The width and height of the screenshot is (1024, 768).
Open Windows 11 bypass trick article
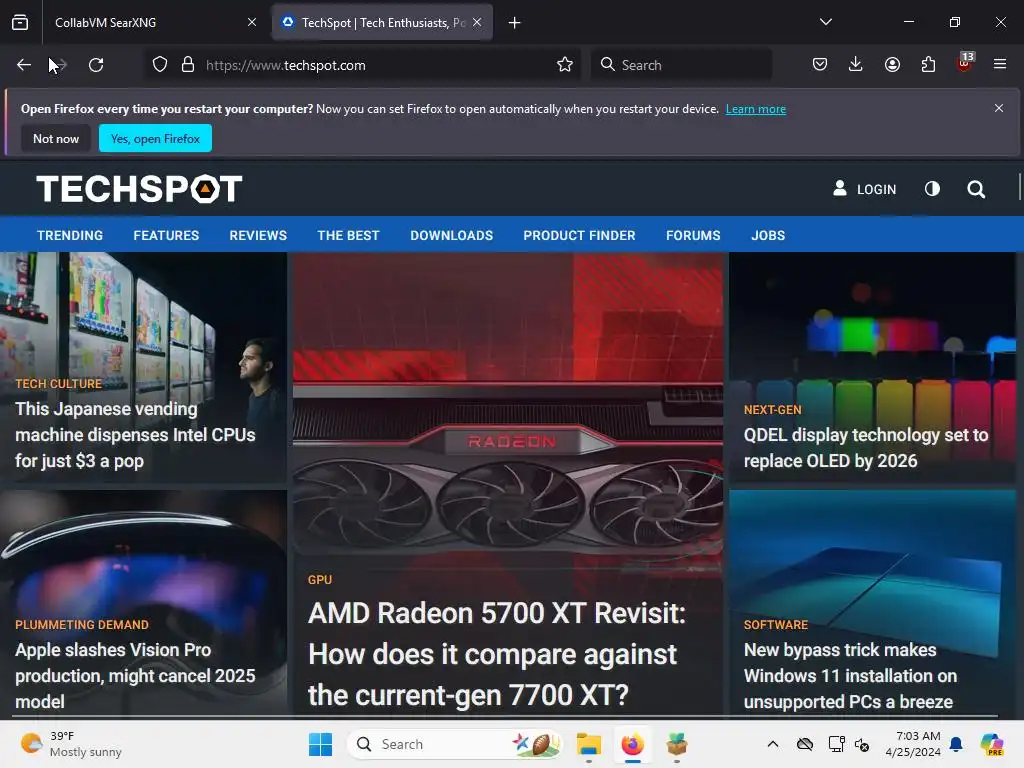tap(850, 675)
